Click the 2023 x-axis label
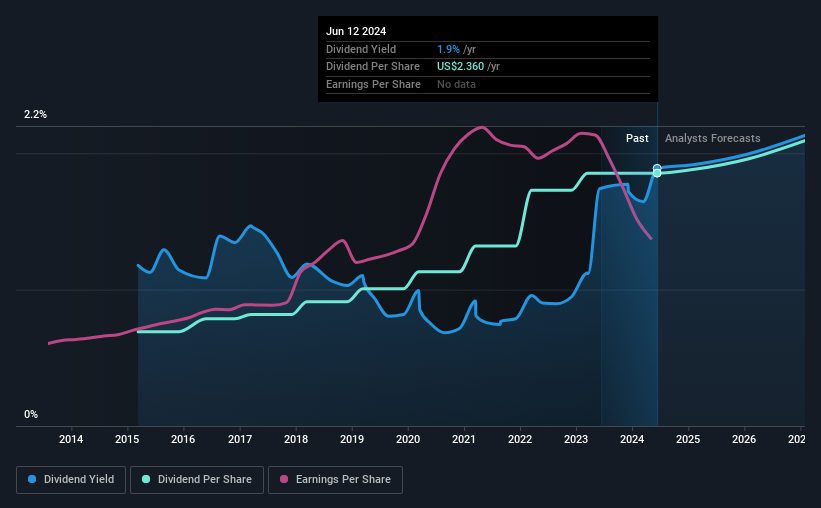Image resolution: width=821 pixels, height=508 pixels. (x=576, y=439)
